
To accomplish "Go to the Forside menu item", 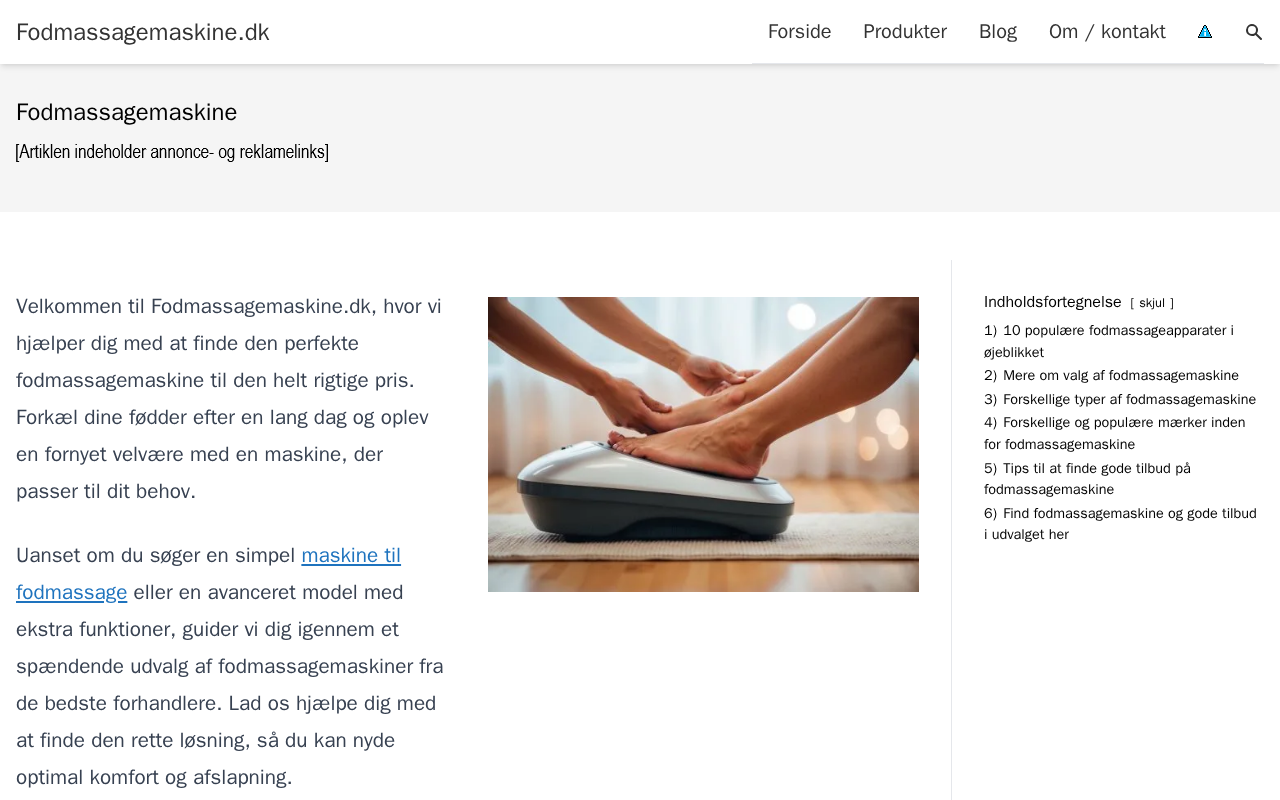I will pos(799,32).
